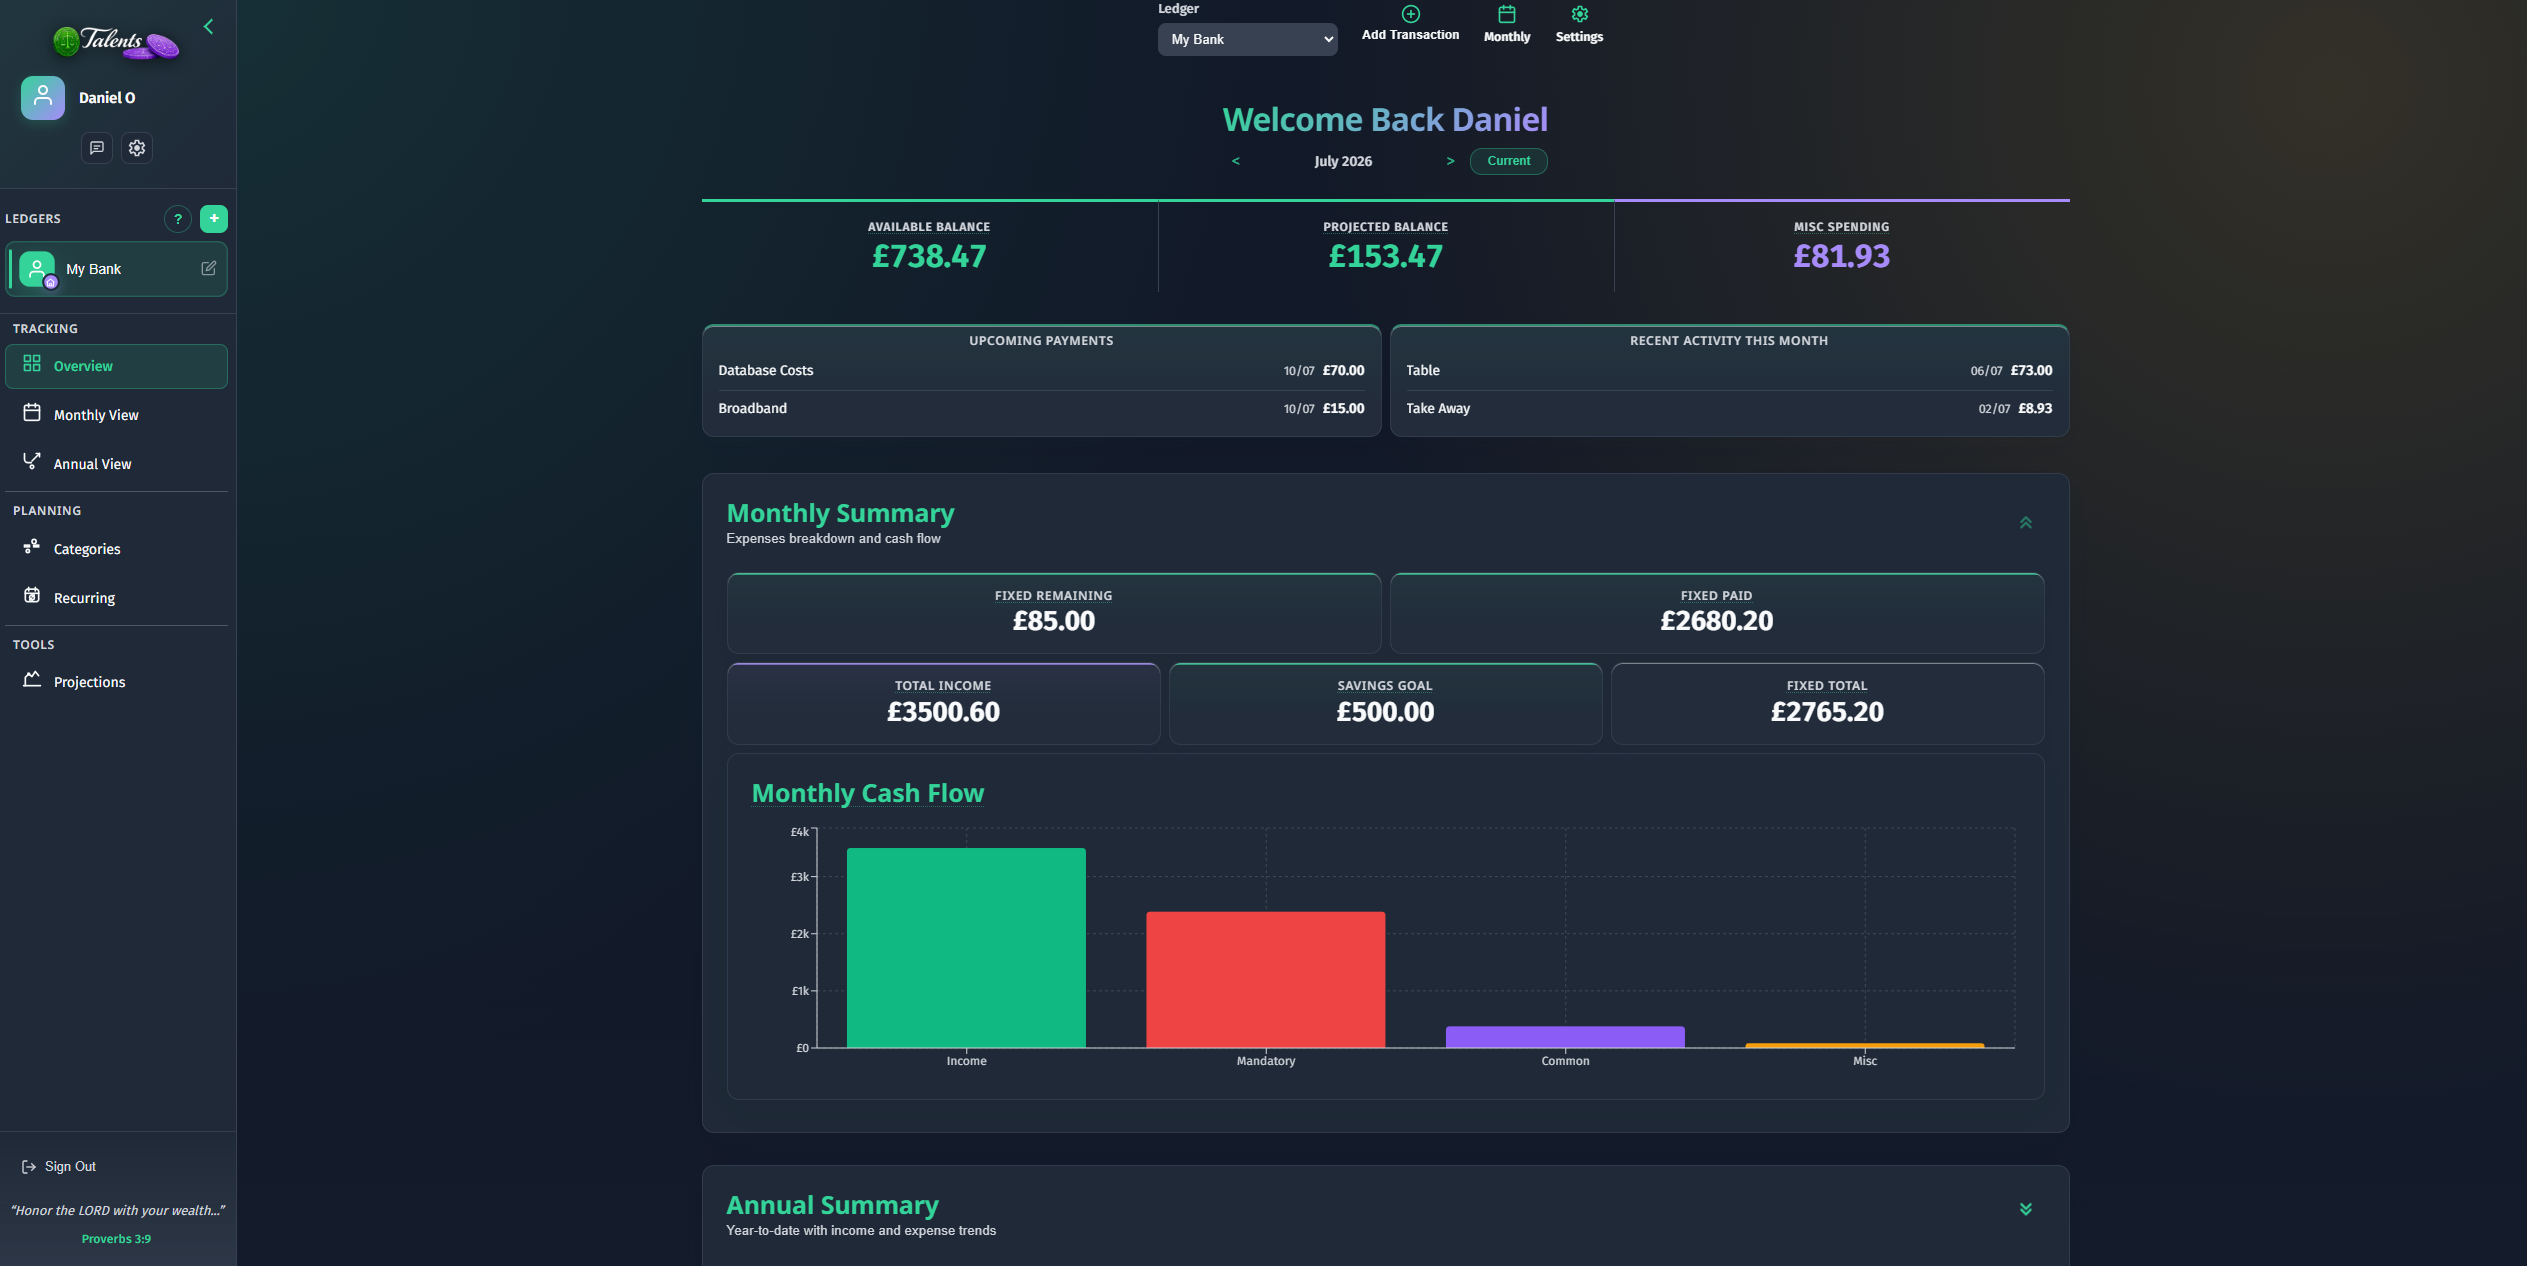Click the Monthly View calendar icon

coord(32,413)
